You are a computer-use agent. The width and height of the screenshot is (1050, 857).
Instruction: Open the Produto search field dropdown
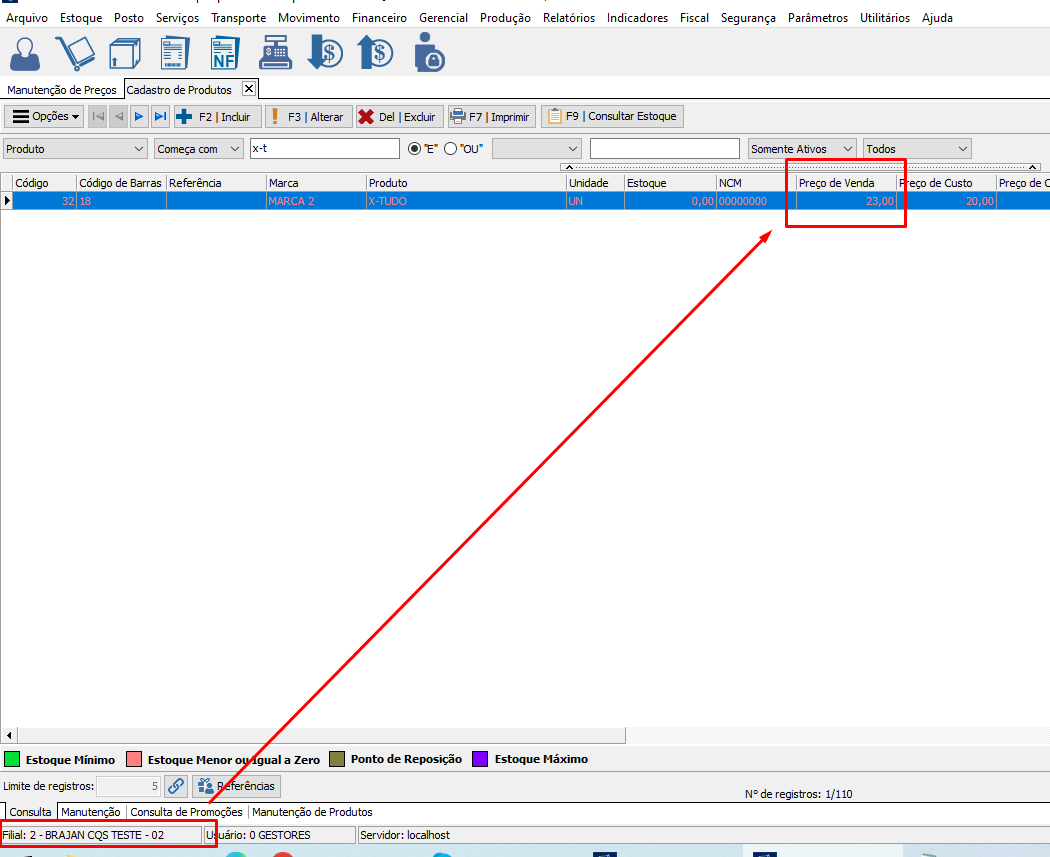[x=75, y=149]
